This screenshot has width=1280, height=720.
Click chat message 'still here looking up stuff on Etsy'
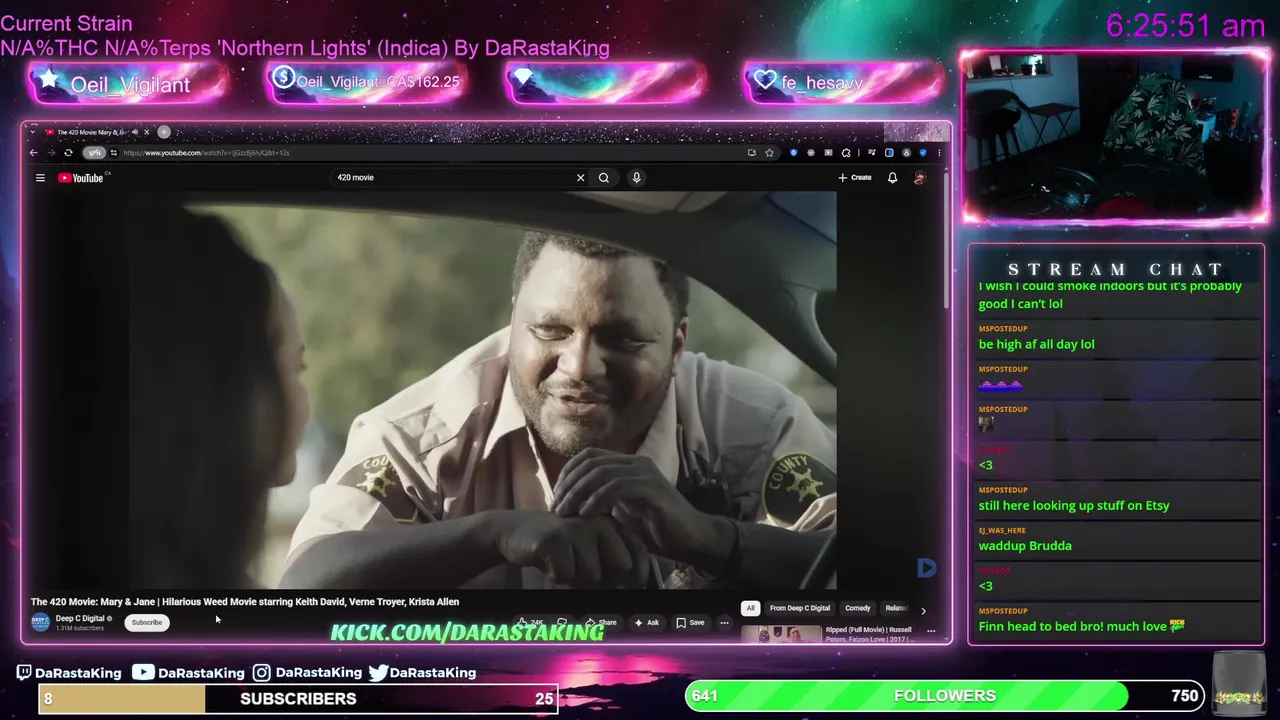coord(1074,505)
